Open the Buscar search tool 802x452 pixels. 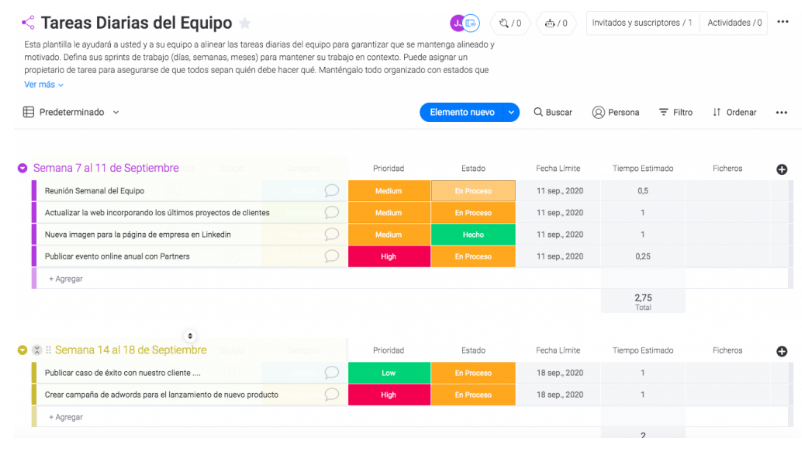point(552,112)
